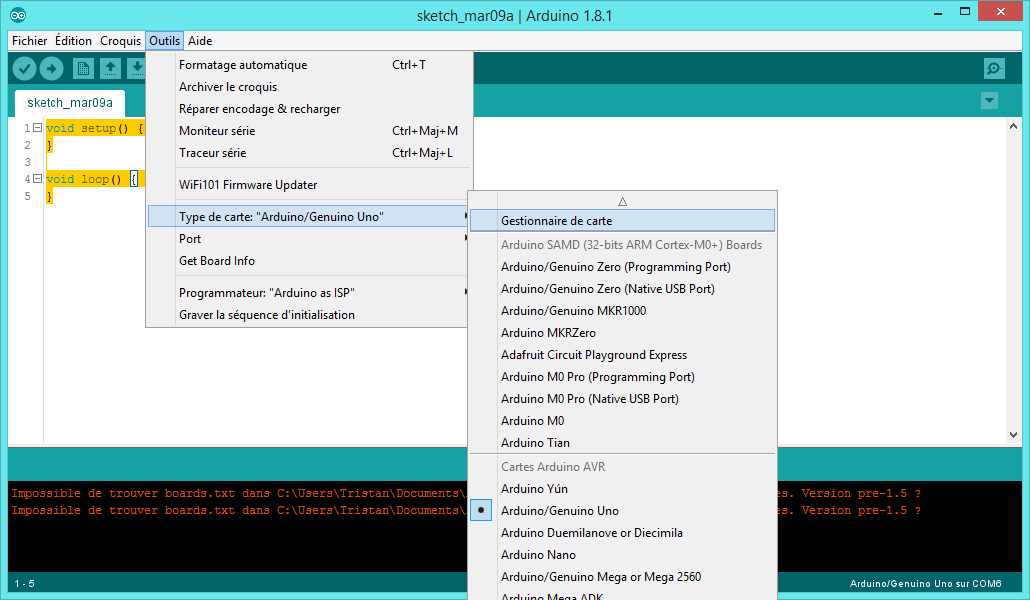Click the Verify sketch checkmark icon

point(24,68)
